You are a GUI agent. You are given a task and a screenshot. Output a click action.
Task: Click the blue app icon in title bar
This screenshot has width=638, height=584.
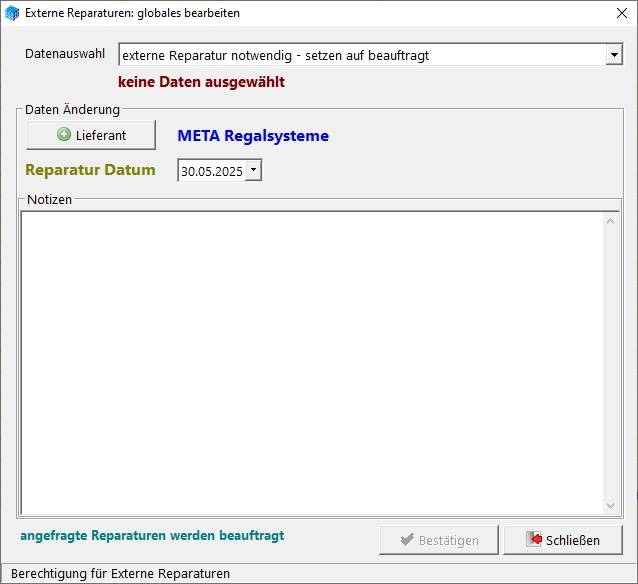tap(12, 13)
